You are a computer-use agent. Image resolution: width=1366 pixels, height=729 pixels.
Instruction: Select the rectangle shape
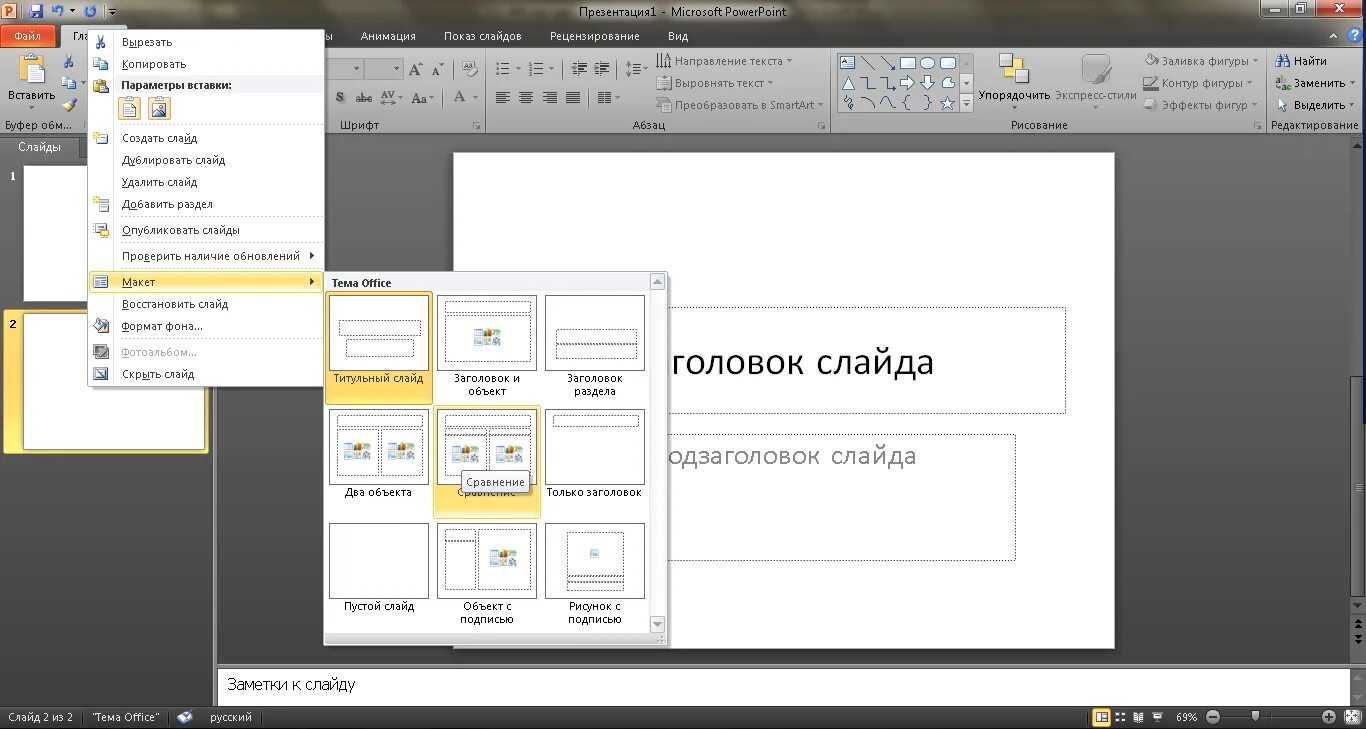point(907,62)
